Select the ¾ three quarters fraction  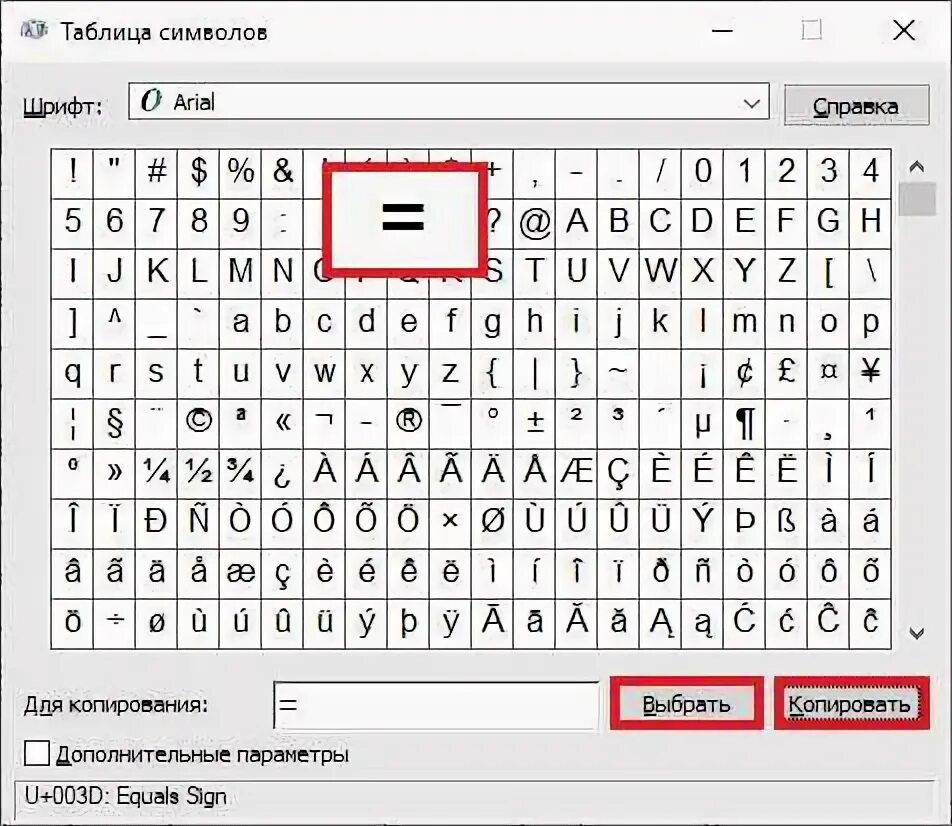click(240, 474)
